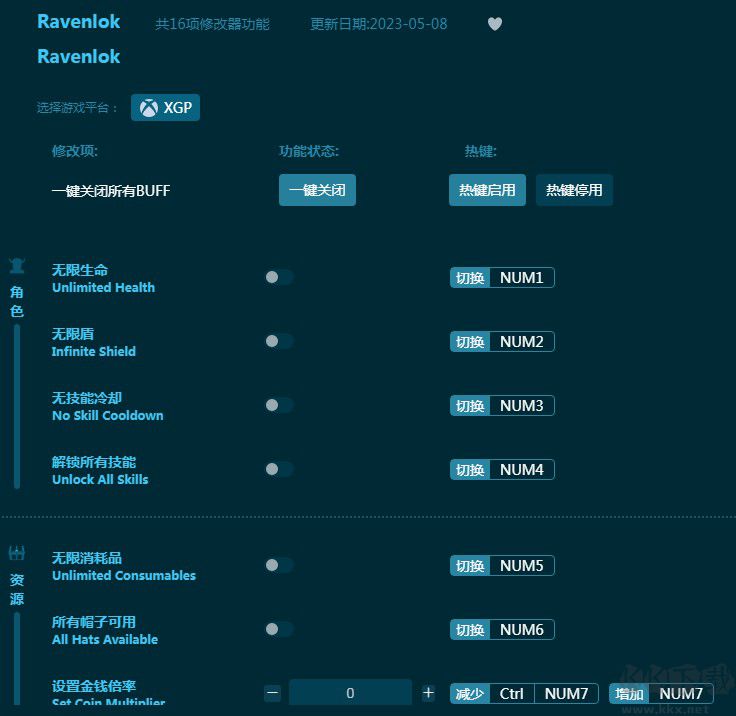Click the 设置金钱倍率 label
Screen dimensions: 736x716
point(94,686)
